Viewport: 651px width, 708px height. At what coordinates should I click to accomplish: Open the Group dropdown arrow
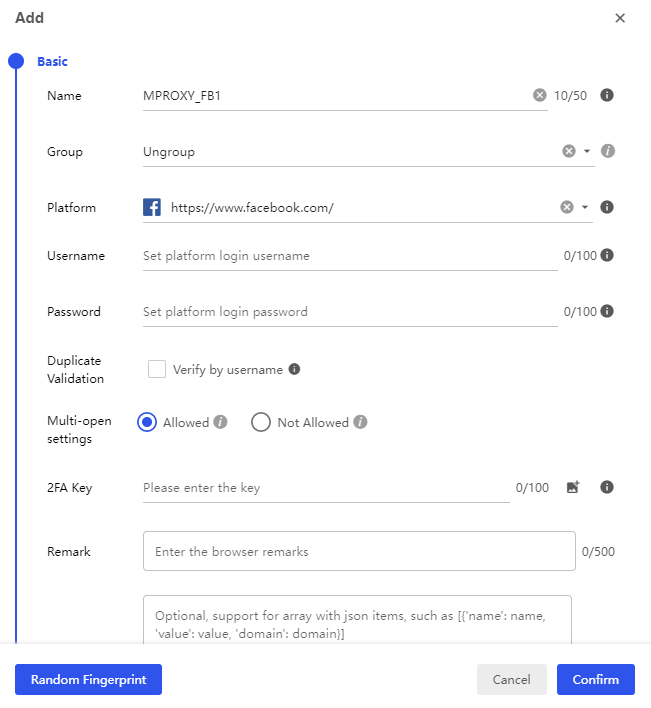click(x=587, y=152)
